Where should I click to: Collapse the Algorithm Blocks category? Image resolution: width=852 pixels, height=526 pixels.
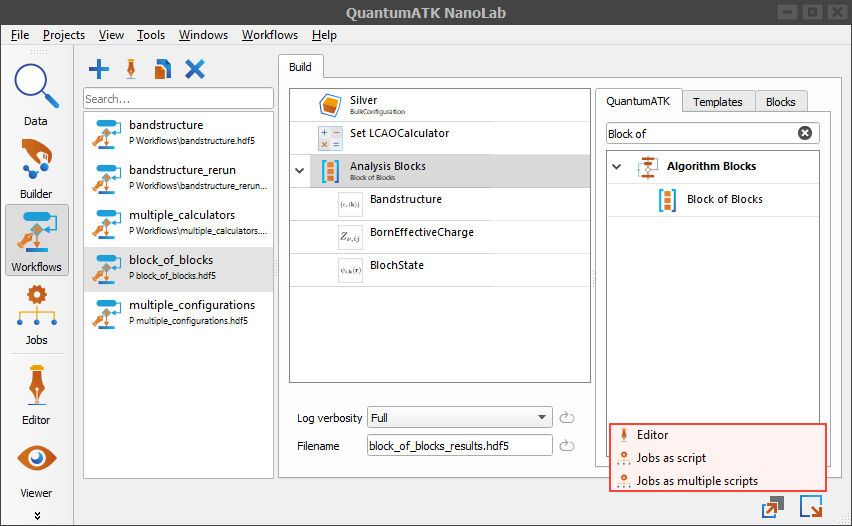point(617,166)
